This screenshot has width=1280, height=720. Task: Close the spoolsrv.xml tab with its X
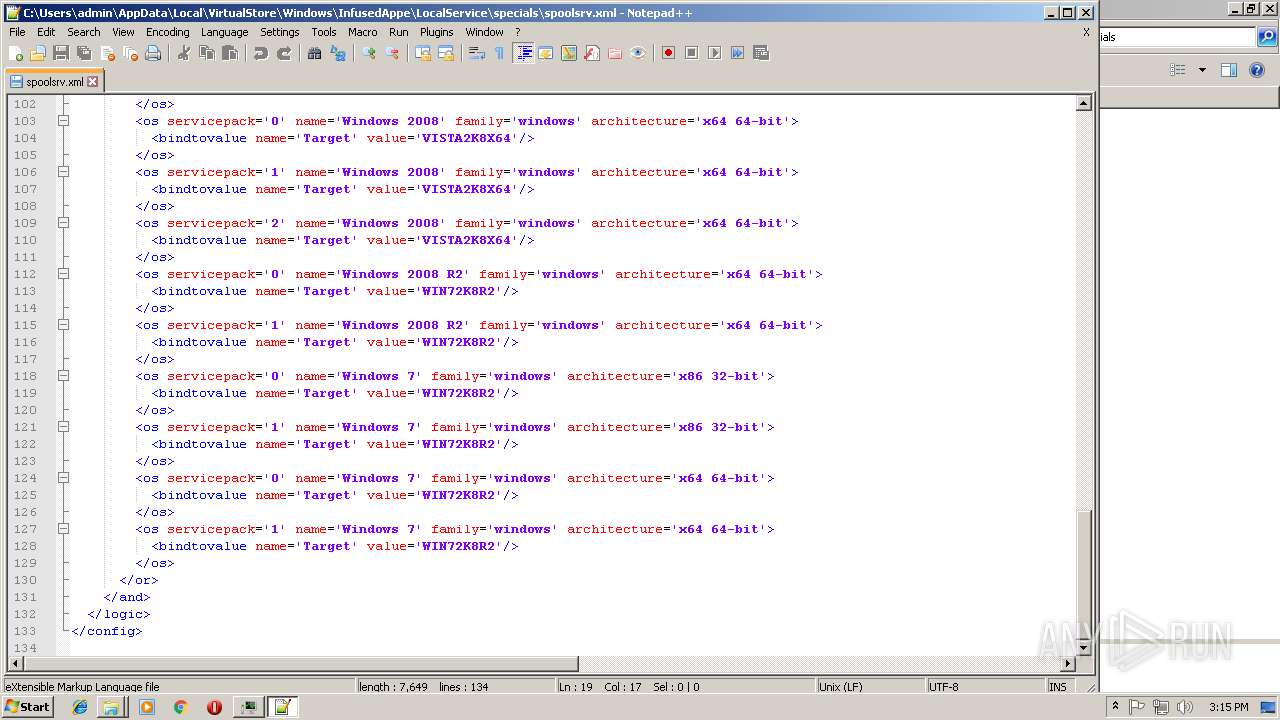point(93,82)
